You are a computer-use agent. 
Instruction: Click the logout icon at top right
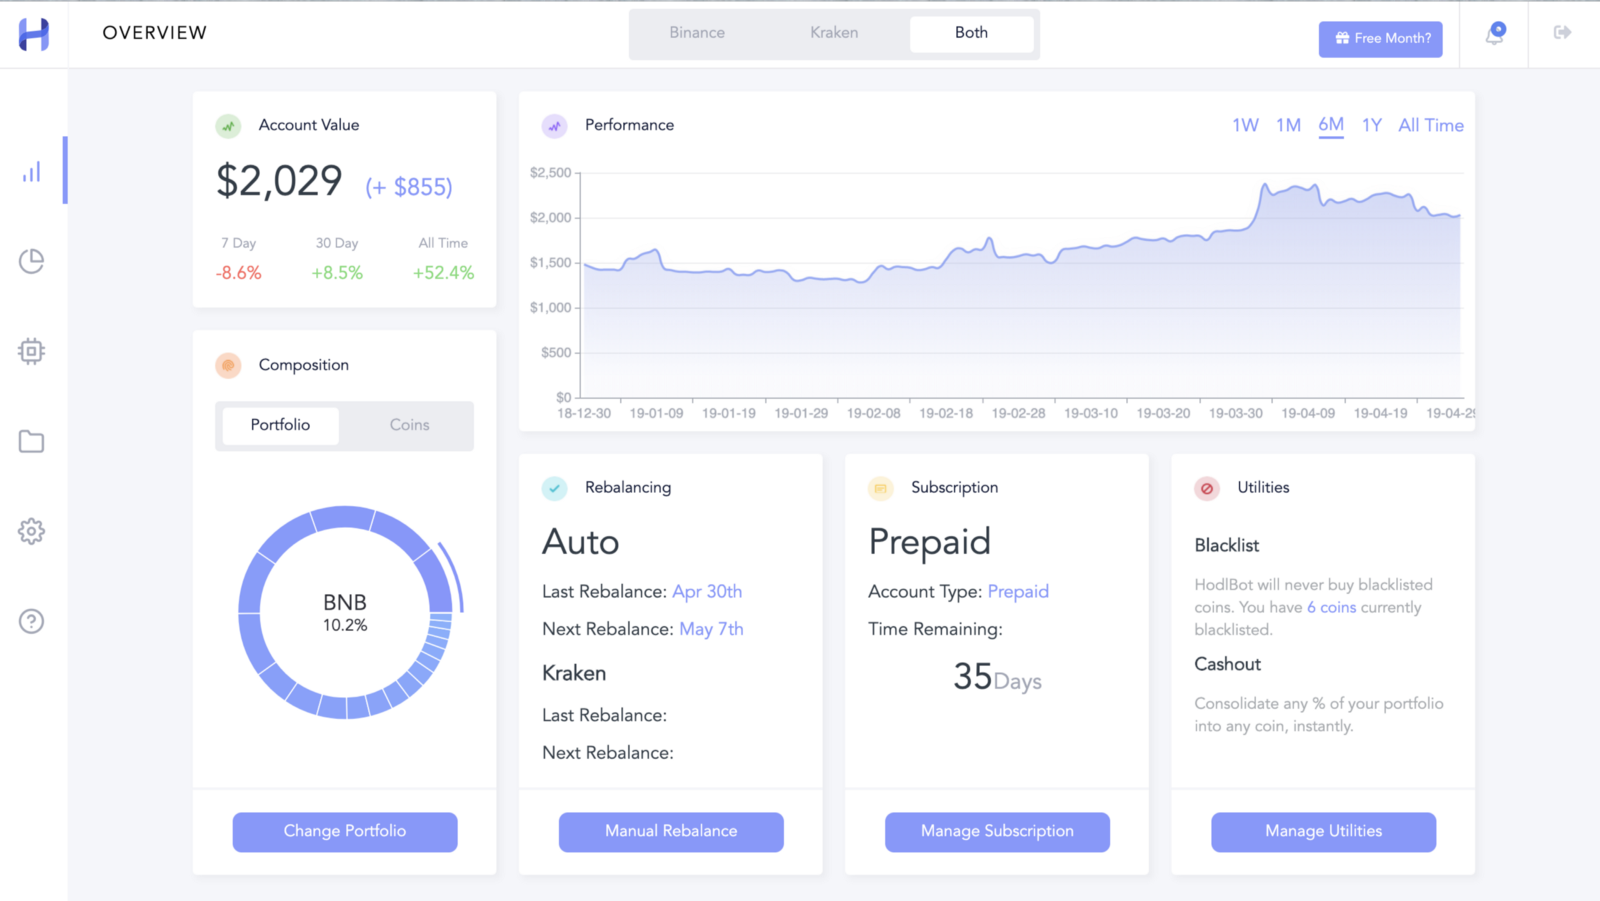(x=1562, y=33)
